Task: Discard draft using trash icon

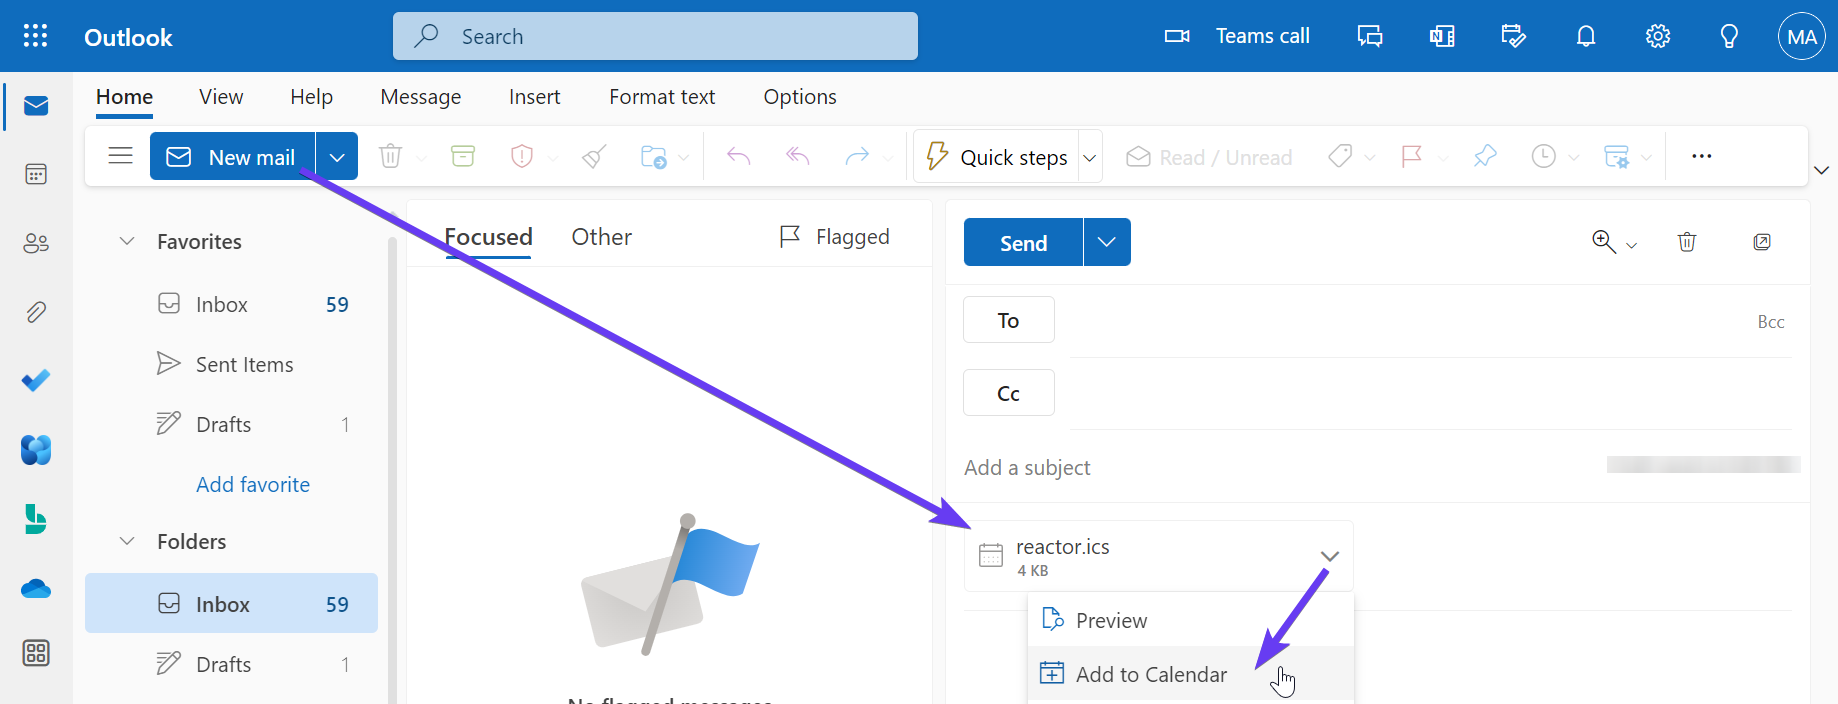Action: click(1687, 242)
